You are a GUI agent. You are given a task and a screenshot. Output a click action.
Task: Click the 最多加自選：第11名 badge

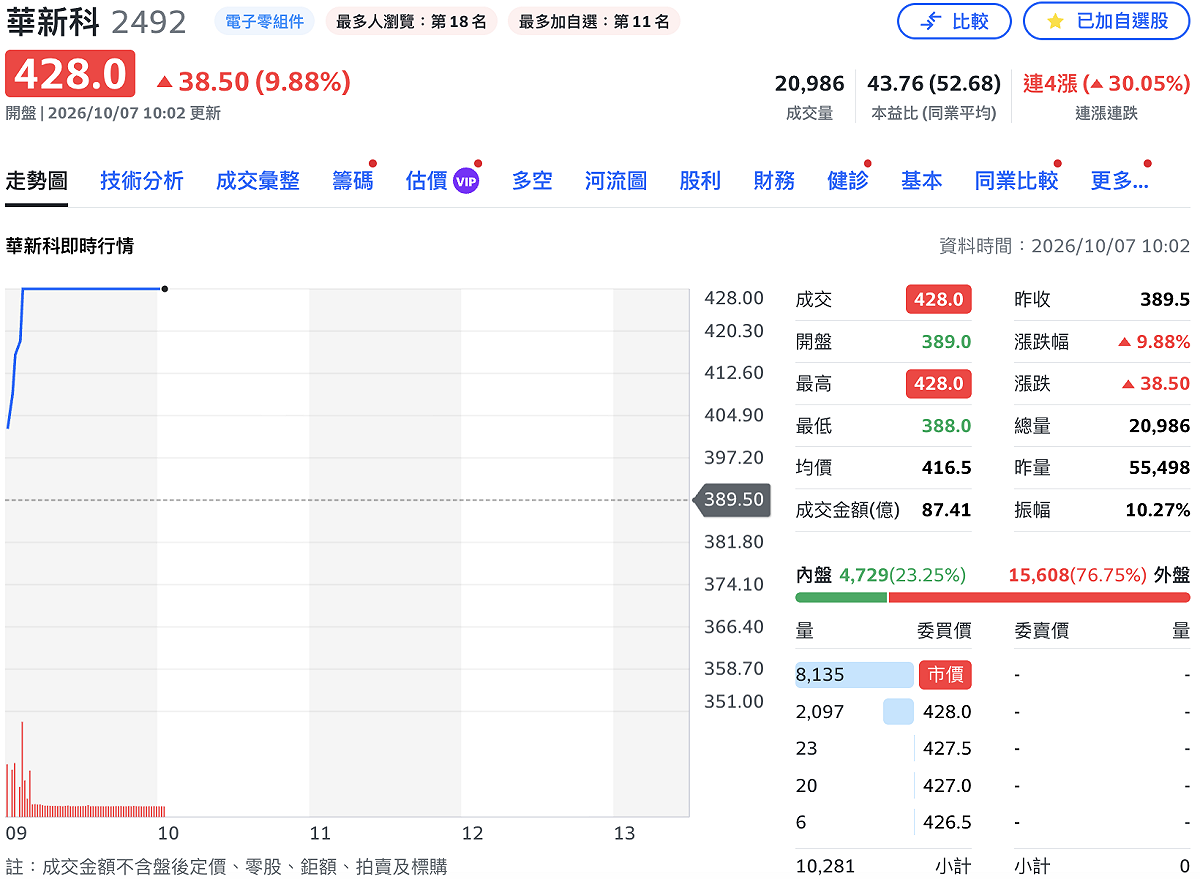pyautogui.click(x=594, y=21)
